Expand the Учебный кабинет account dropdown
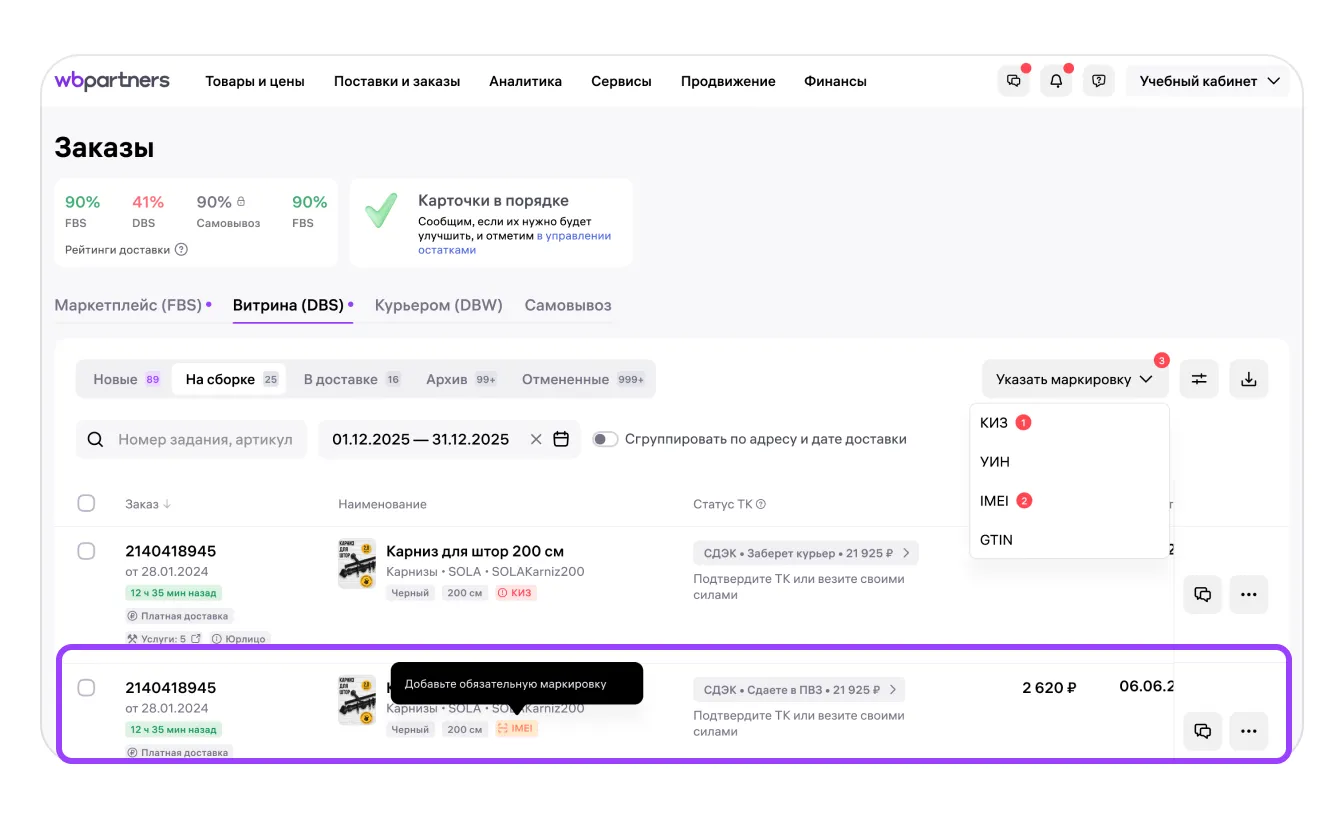This screenshot has width=1344, height=818. [x=1211, y=81]
